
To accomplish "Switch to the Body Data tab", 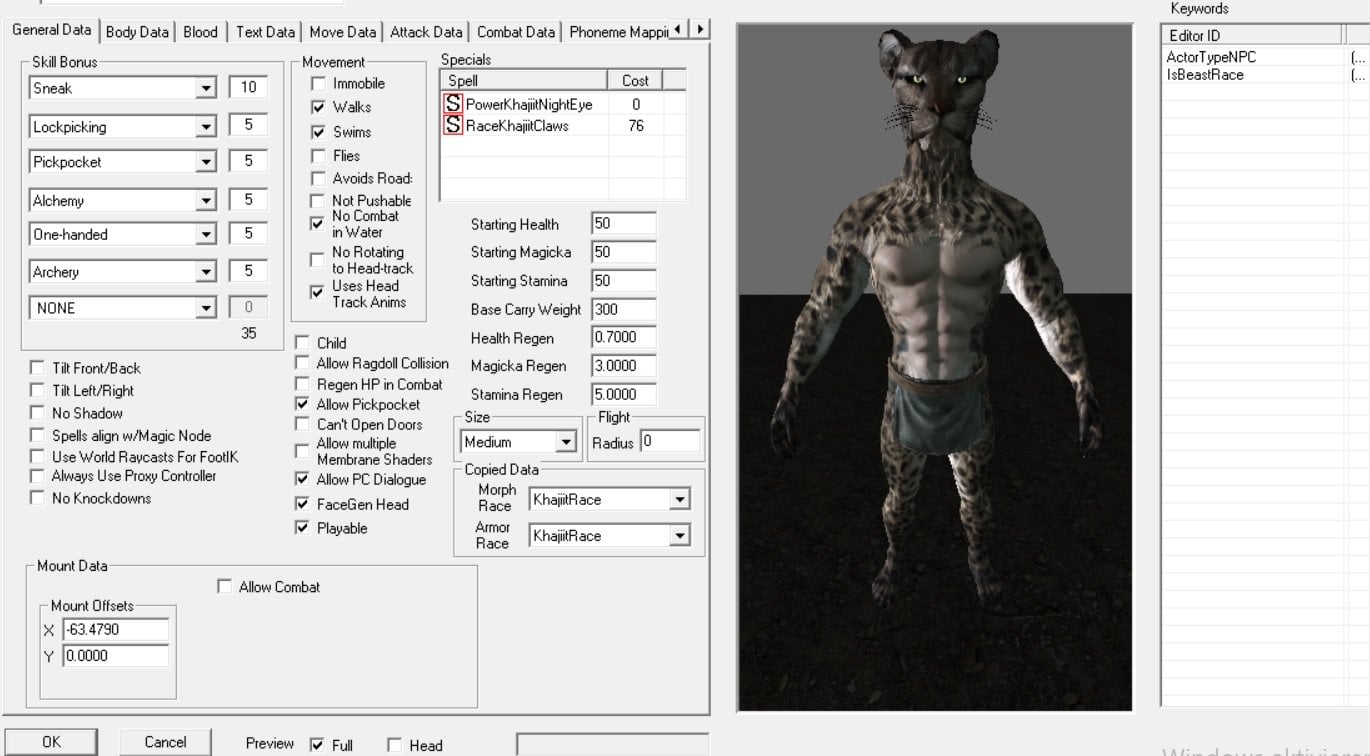I will tap(137, 32).
